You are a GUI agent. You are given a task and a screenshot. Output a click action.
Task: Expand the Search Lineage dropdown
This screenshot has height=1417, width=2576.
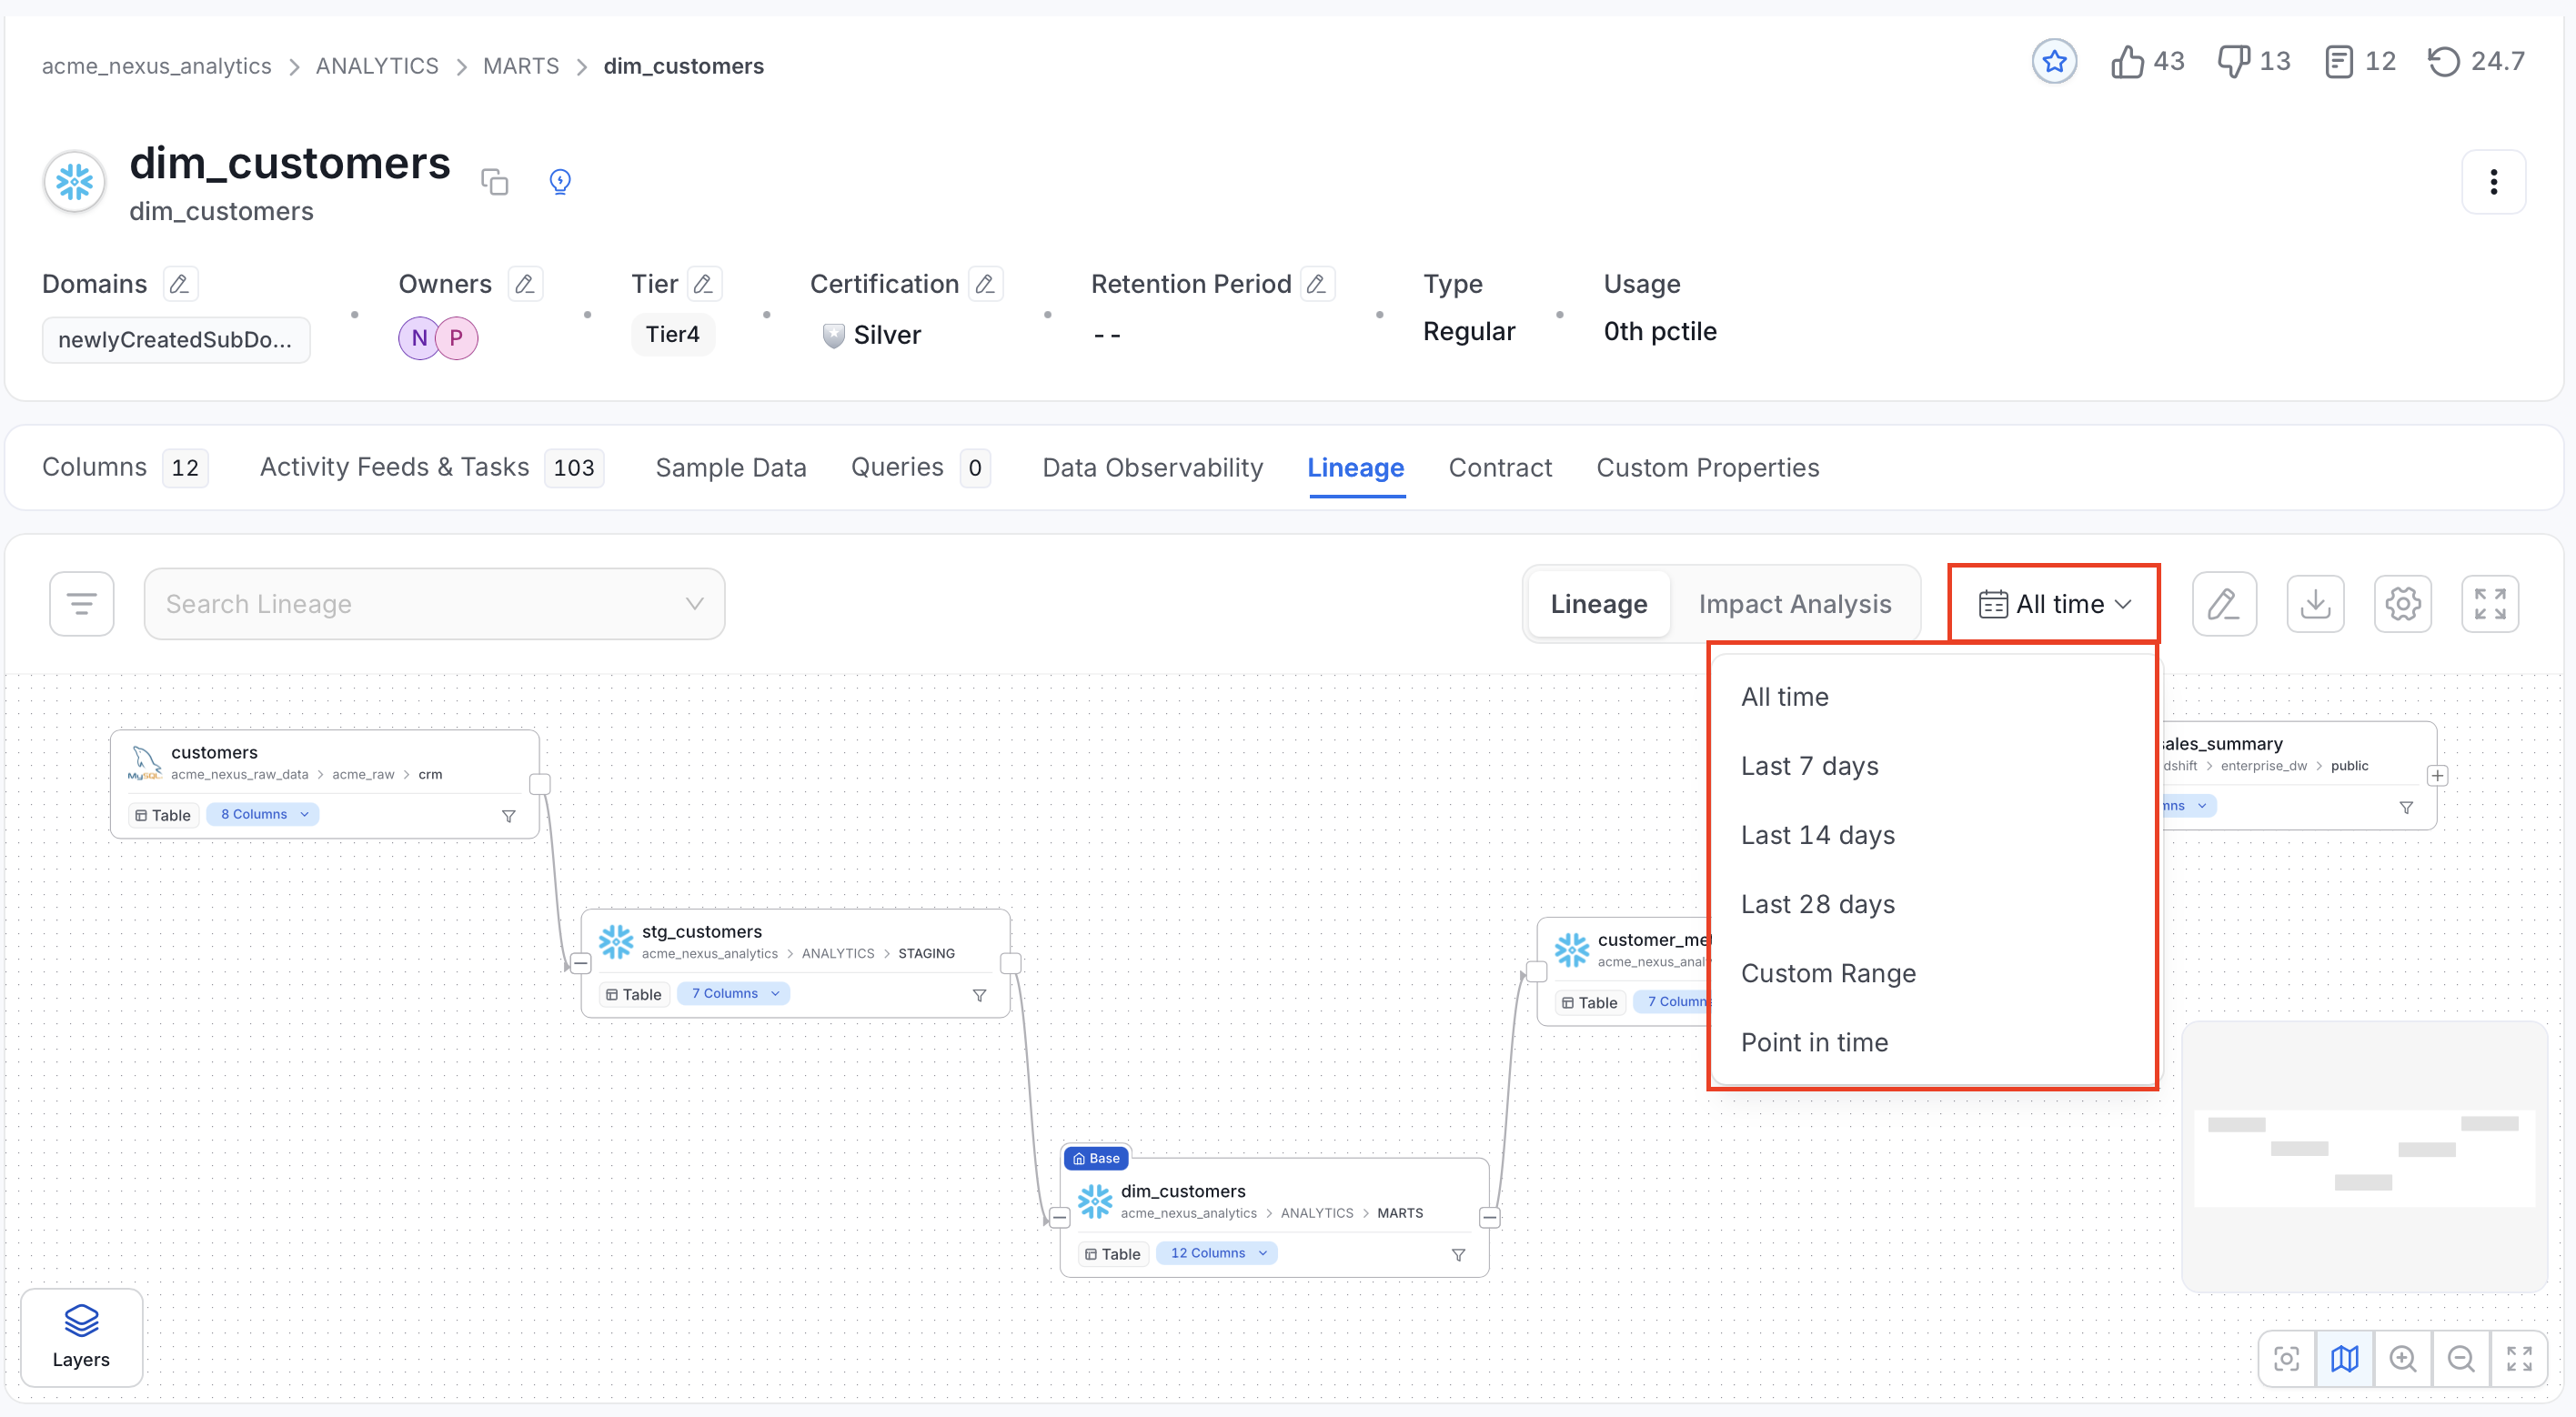[x=694, y=604]
